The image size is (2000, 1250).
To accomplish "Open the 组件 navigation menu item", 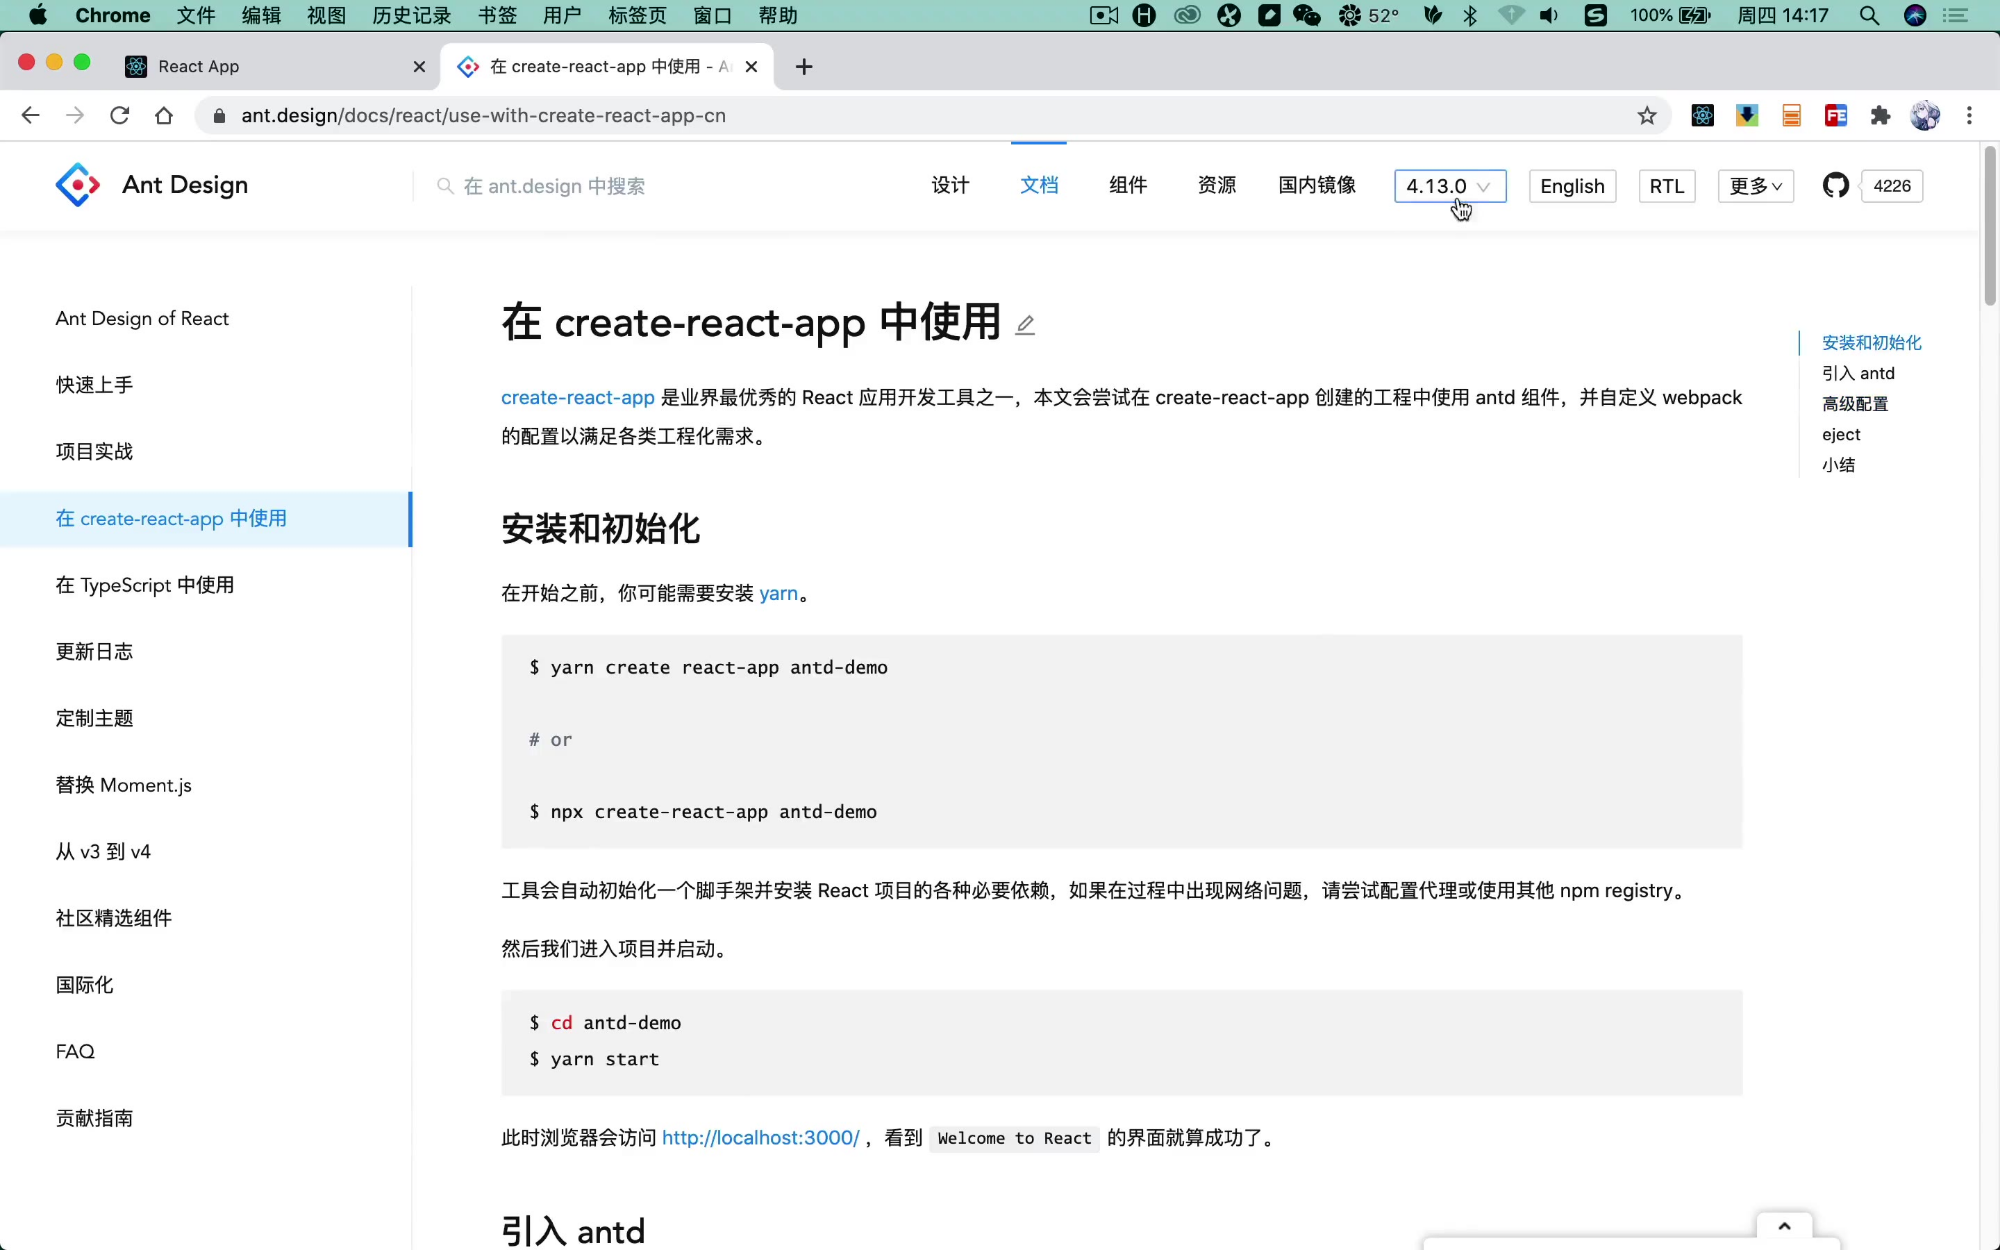I will tap(1128, 185).
